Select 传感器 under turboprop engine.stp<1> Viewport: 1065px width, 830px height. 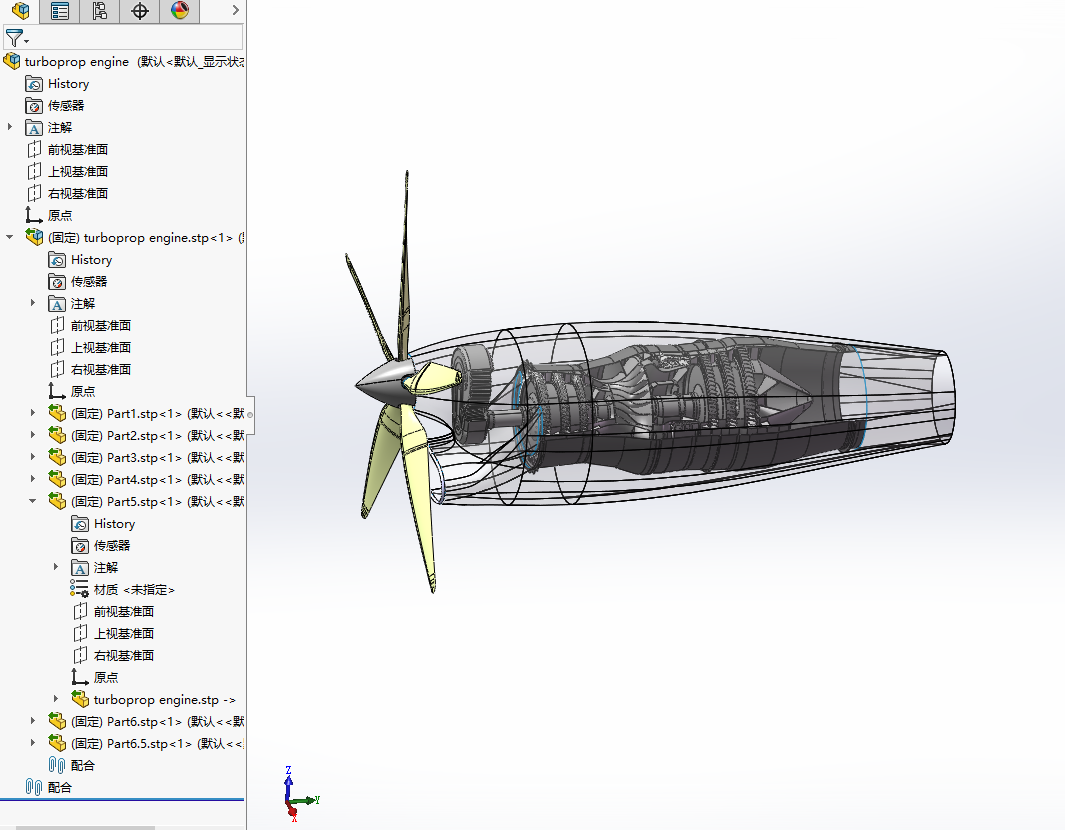point(78,282)
